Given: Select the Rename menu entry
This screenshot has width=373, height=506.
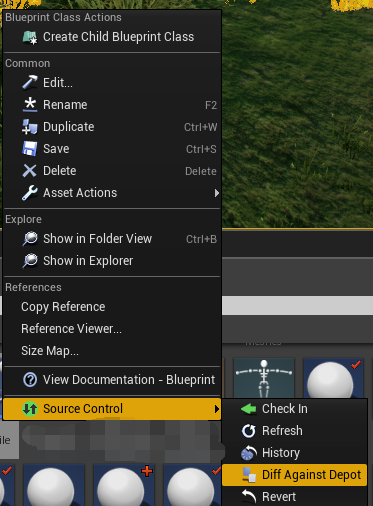Looking at the screenshot, I should pyautogui.click(x=112, y=105).
